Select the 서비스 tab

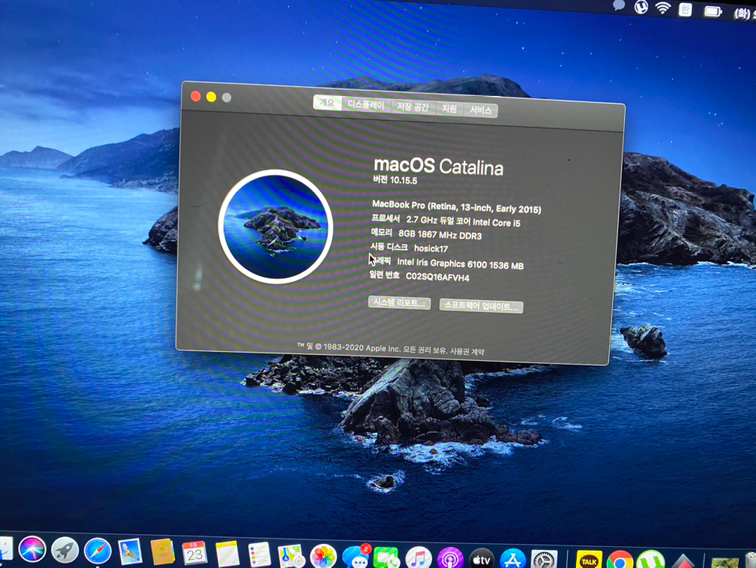point(481,110)
